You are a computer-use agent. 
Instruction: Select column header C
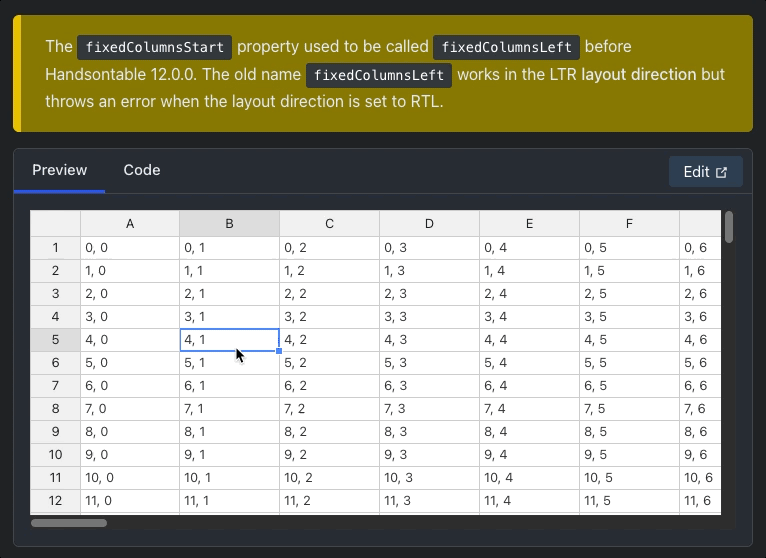(x=329, y=224)
